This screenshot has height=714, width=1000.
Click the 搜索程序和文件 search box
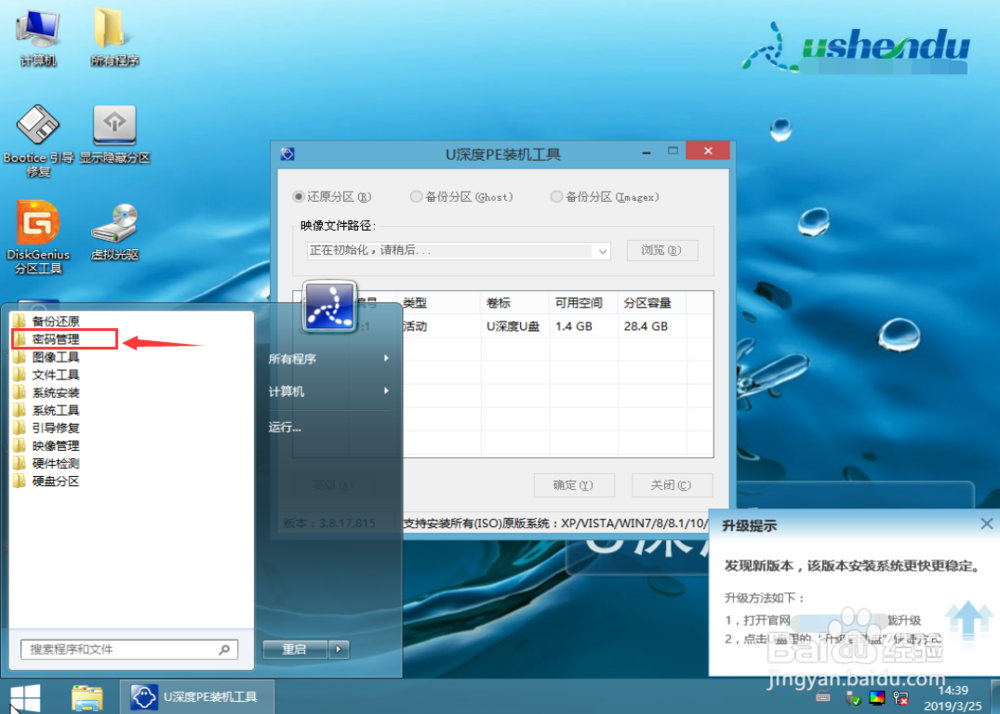[x=128, y=649]
